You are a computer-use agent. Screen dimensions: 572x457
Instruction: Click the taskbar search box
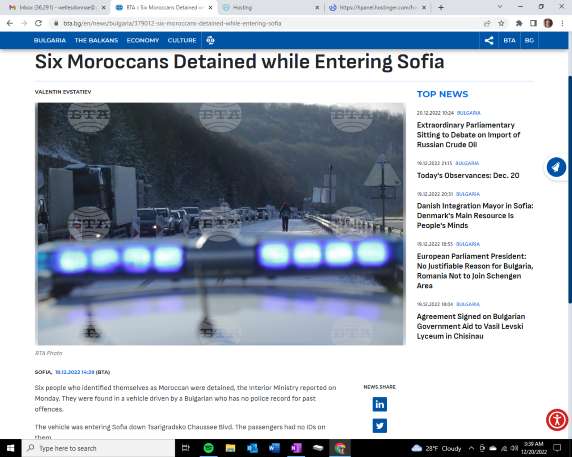pyautogui.click(x=98, y=448)
